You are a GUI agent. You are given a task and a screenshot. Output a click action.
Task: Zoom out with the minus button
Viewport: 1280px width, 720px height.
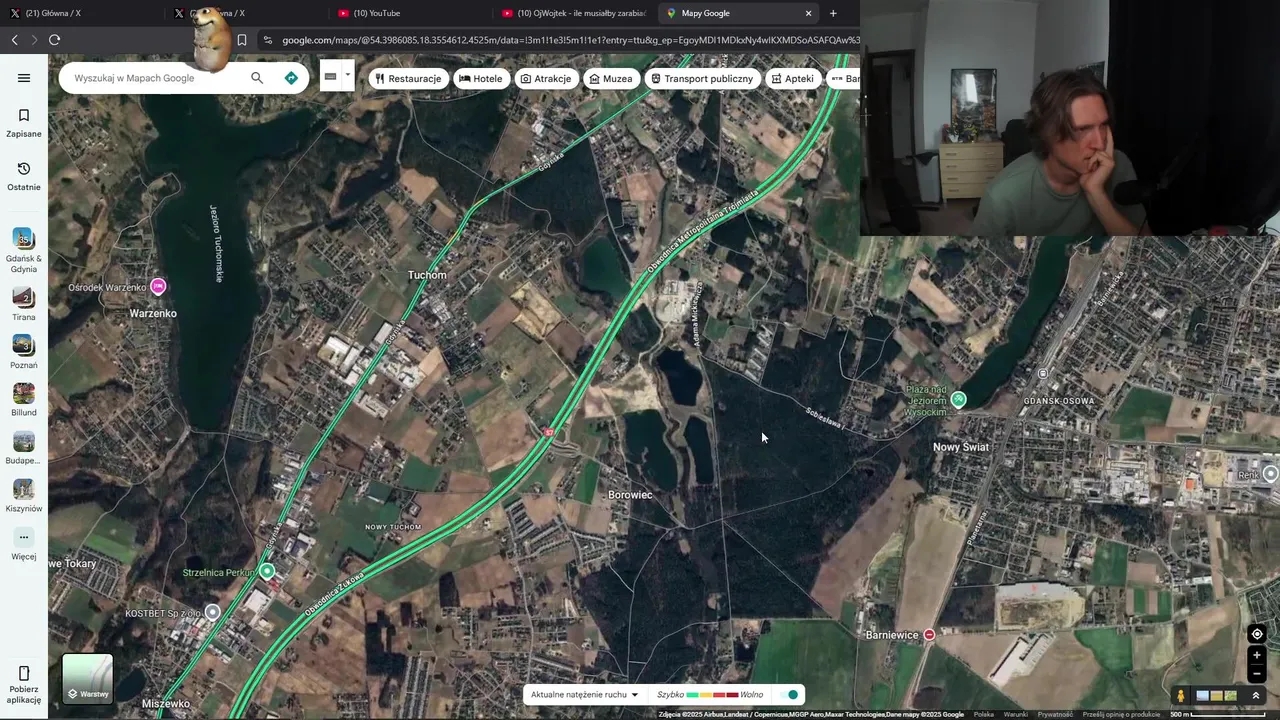point(1257,673)
